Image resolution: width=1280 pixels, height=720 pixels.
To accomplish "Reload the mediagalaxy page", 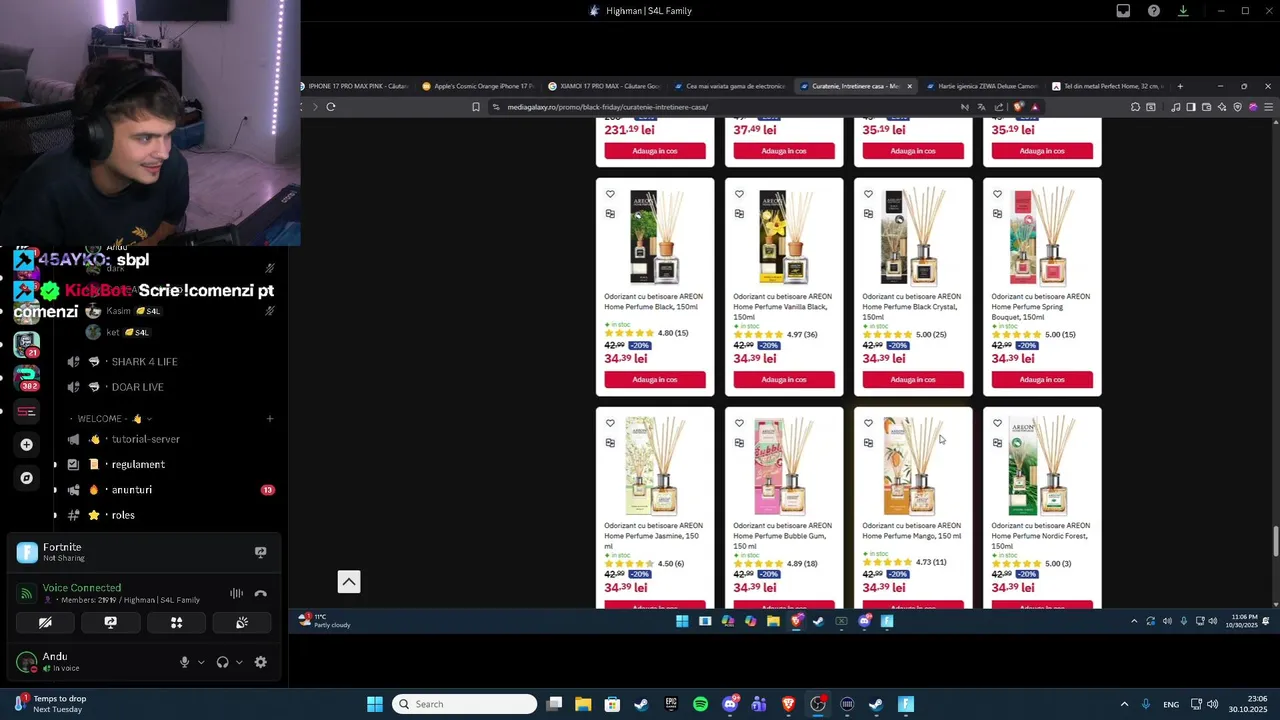I will [331, 107].
